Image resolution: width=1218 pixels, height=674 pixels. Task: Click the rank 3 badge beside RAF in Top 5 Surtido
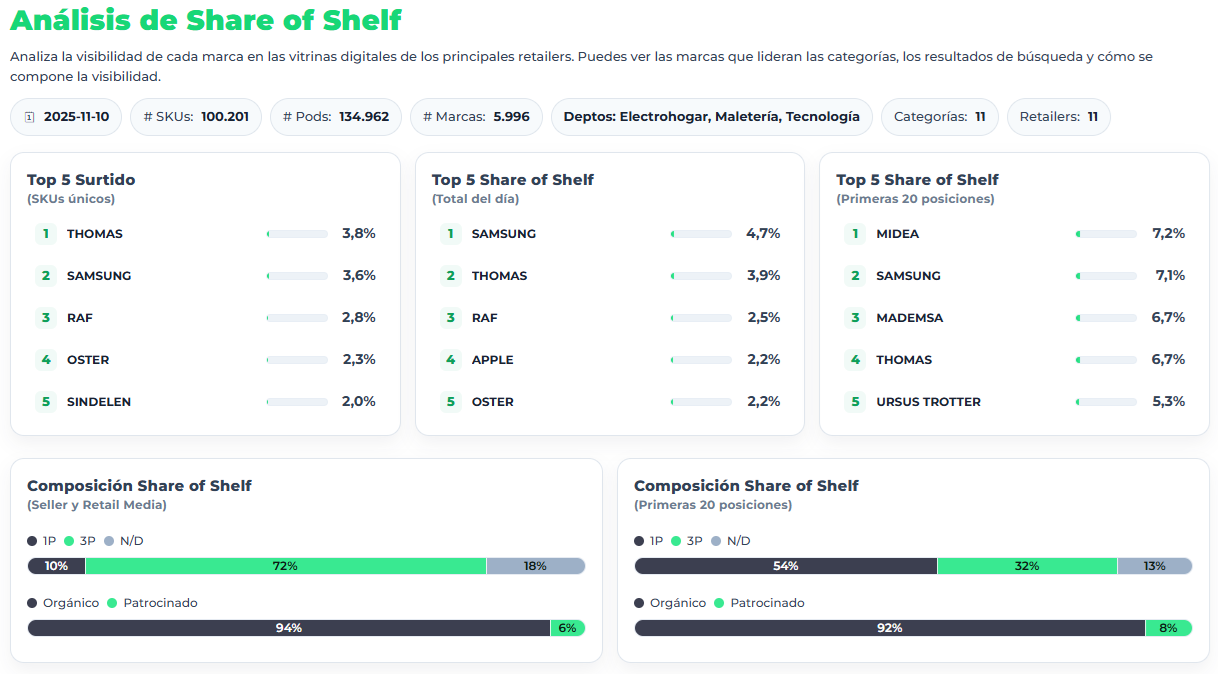tap(46, 317)
